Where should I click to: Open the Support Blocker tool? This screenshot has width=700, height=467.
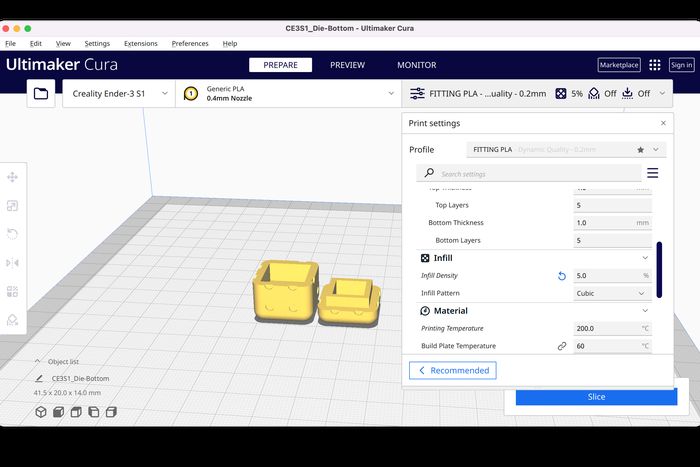point(13,320)
